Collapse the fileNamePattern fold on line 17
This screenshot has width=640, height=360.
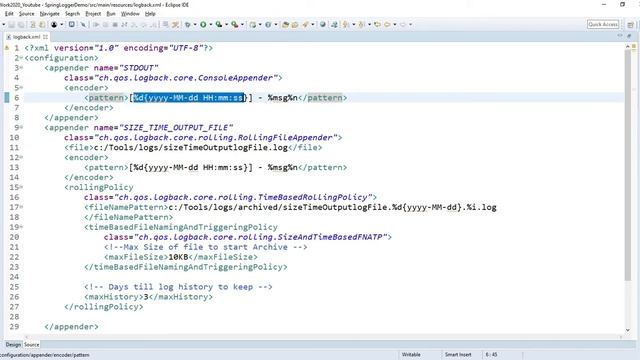21,207
